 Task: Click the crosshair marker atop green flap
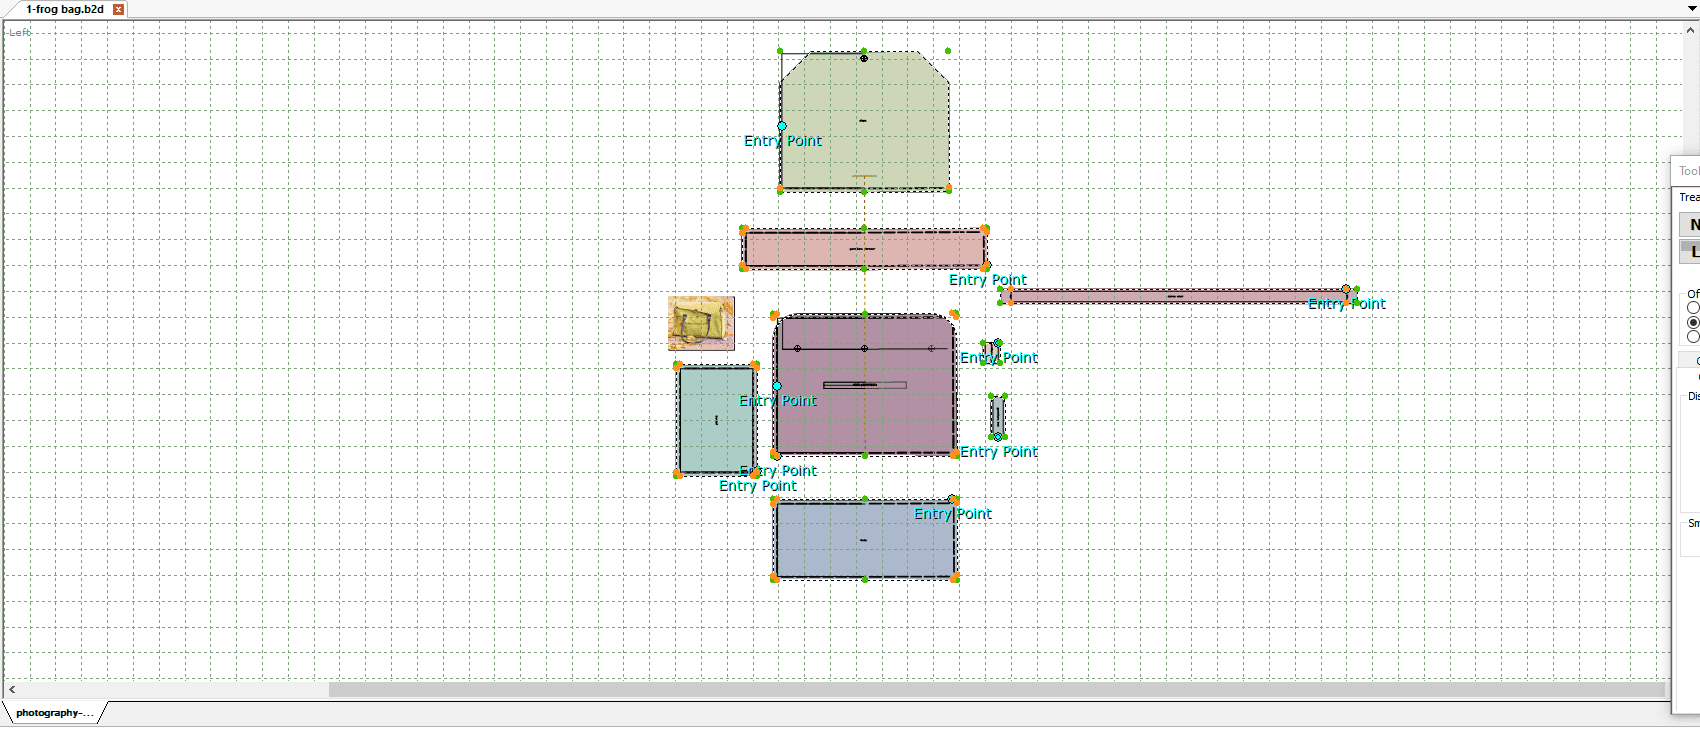coord(864,58)
